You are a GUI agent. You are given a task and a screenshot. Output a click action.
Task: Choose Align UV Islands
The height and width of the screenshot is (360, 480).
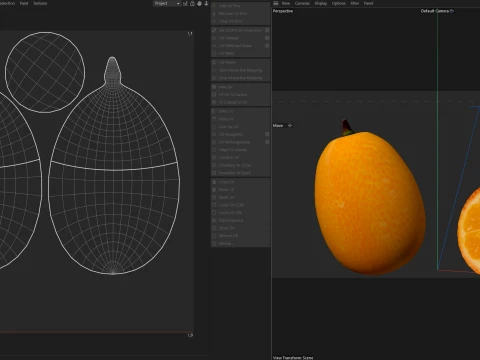tap(240, 150)
